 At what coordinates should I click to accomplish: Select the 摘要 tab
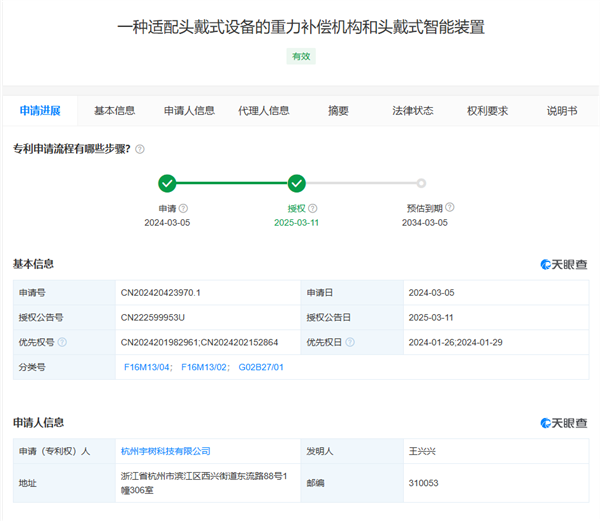pos(338,111)
